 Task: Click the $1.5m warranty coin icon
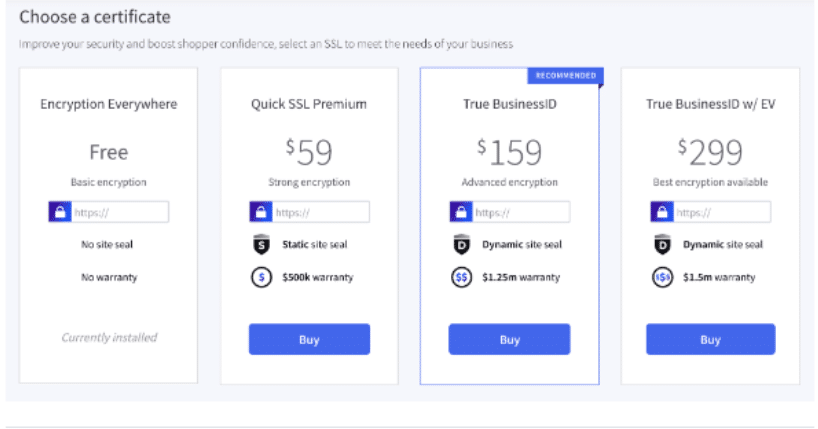click(x=662, y=277)
